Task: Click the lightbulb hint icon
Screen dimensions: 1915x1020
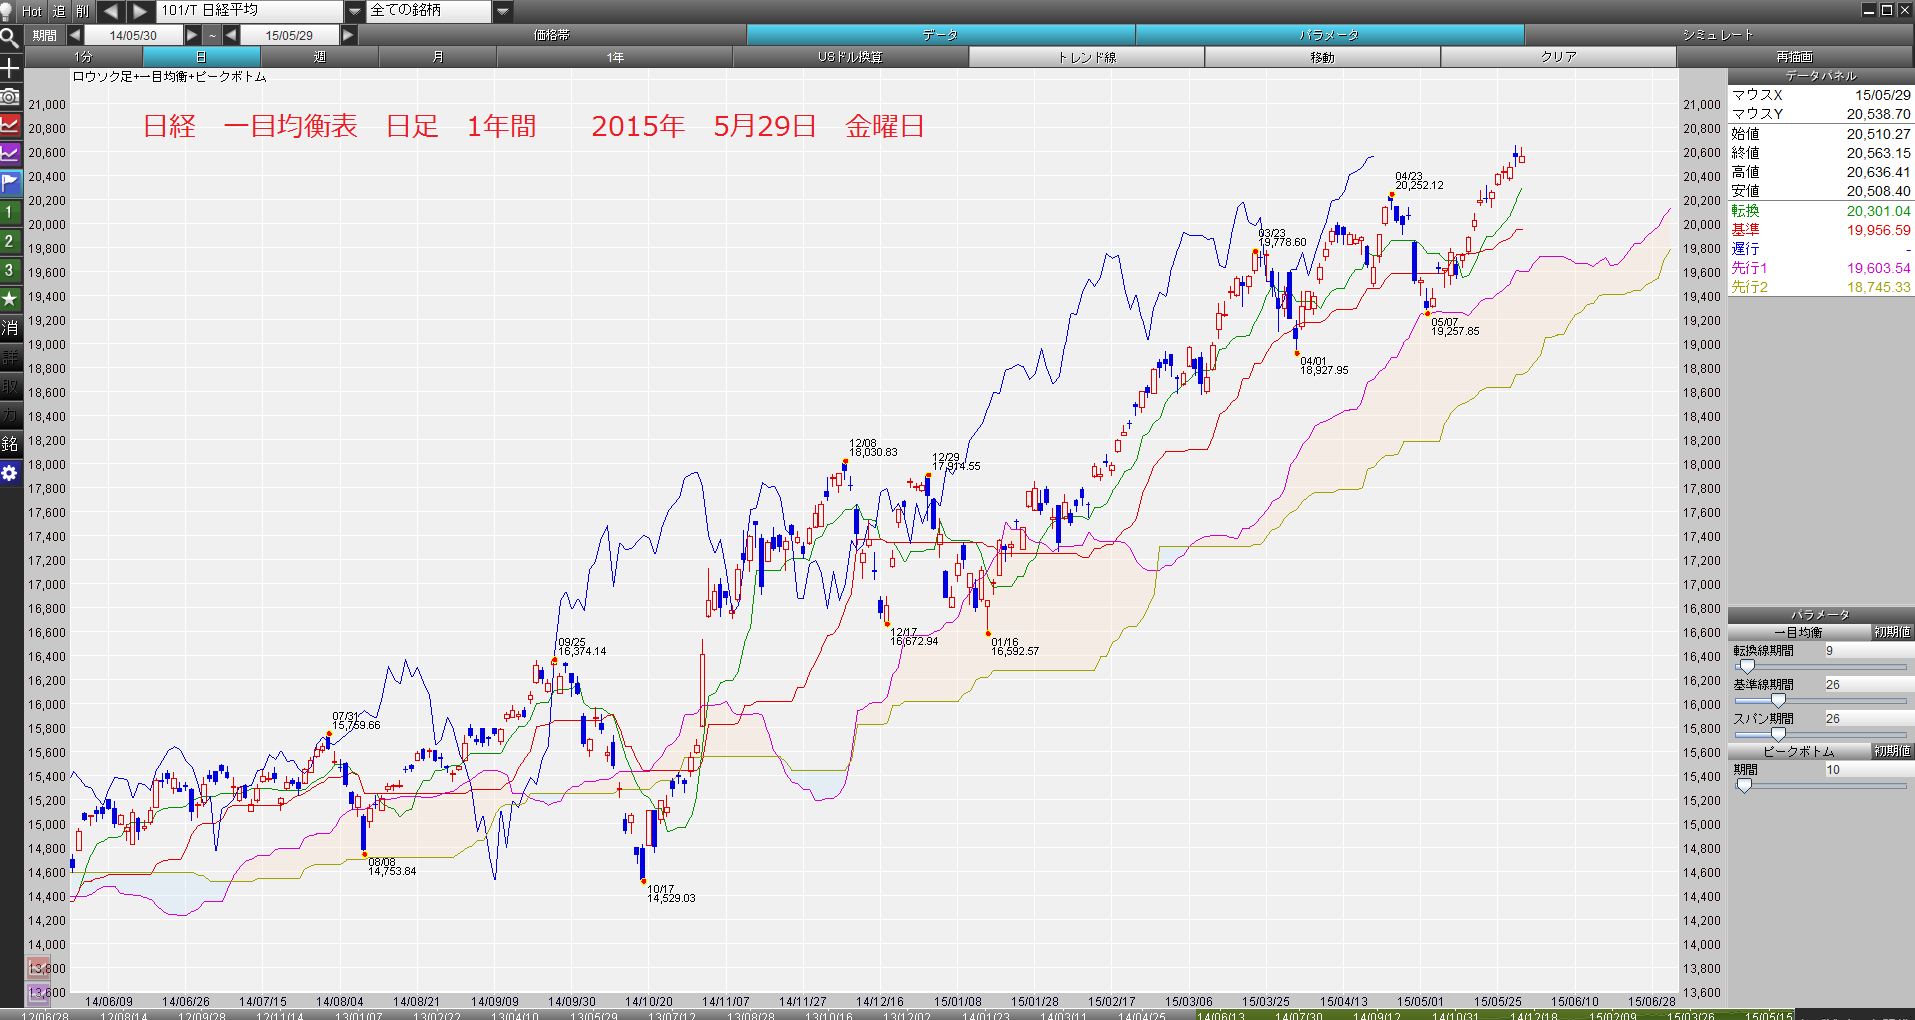Action: tap(8, 11)
